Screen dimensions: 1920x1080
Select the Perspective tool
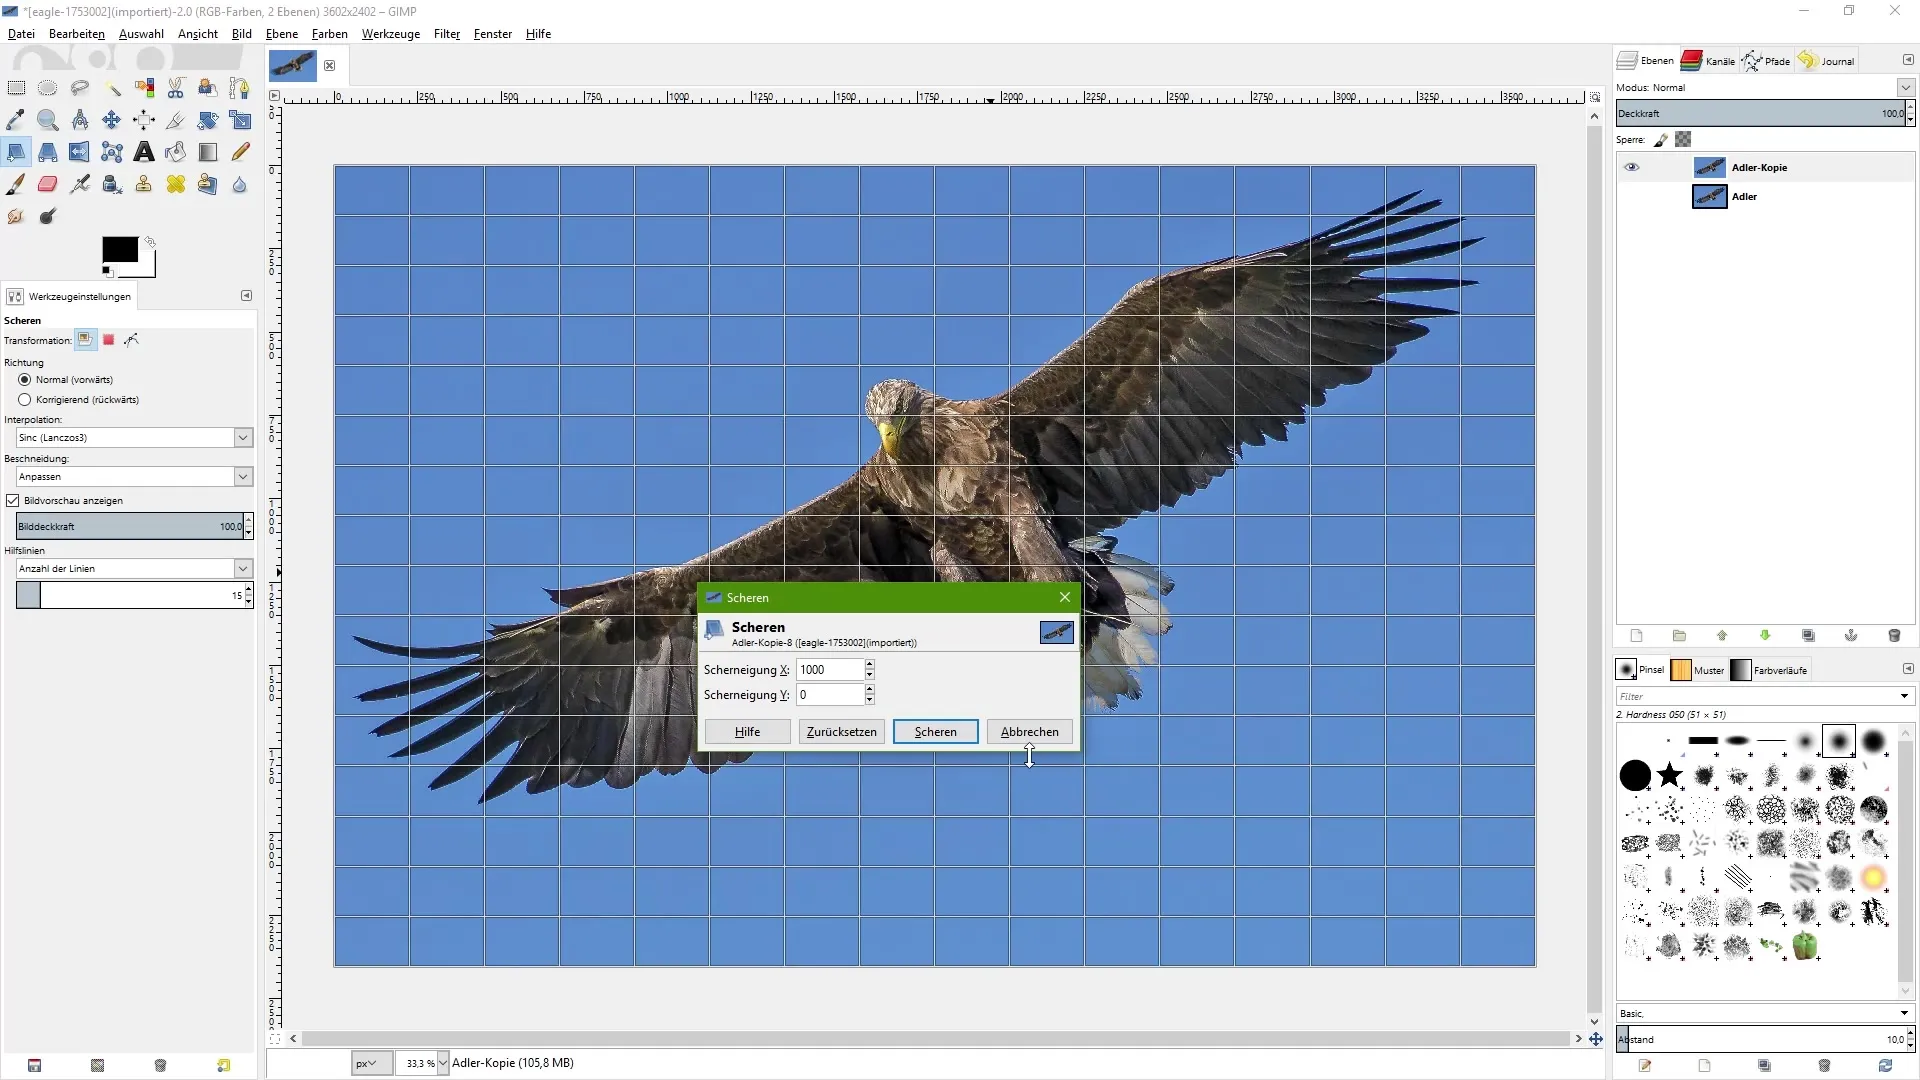click(x=48, y=152)
